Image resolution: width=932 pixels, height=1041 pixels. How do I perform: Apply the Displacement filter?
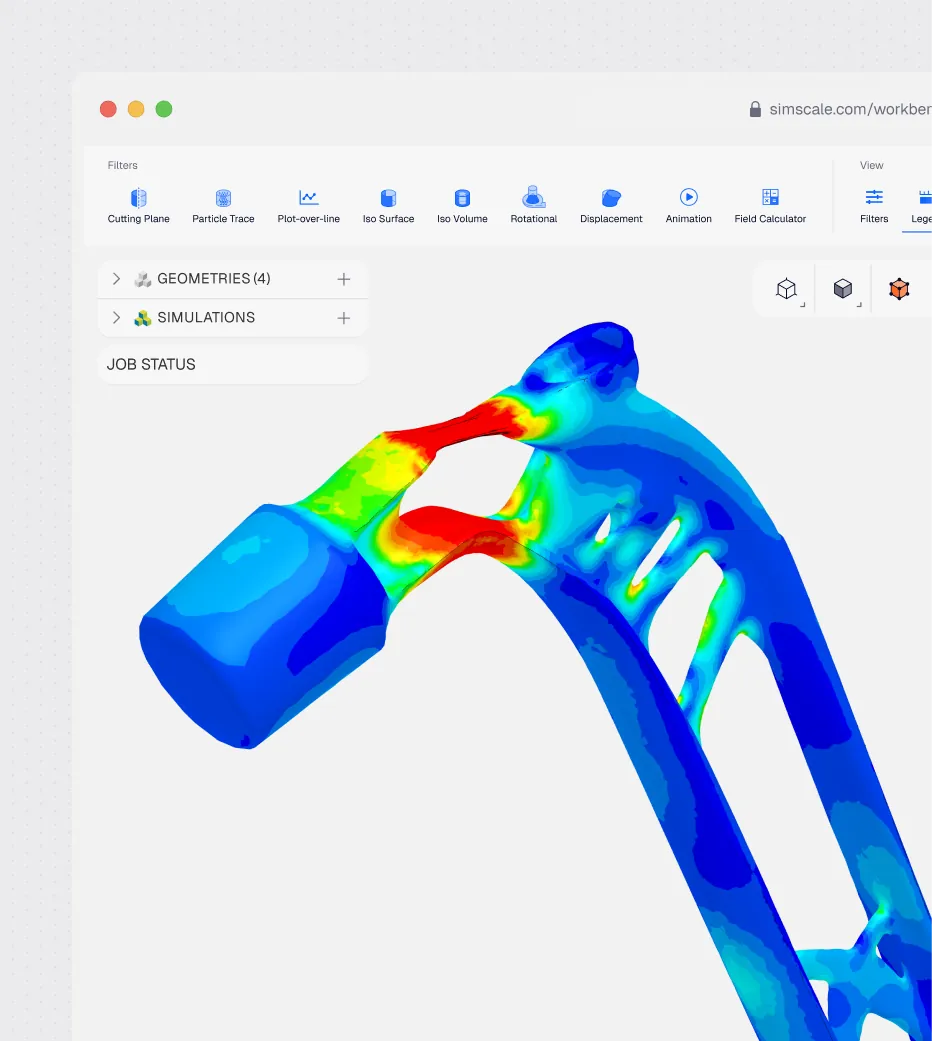pyautogui.click(x=611, y=206)
